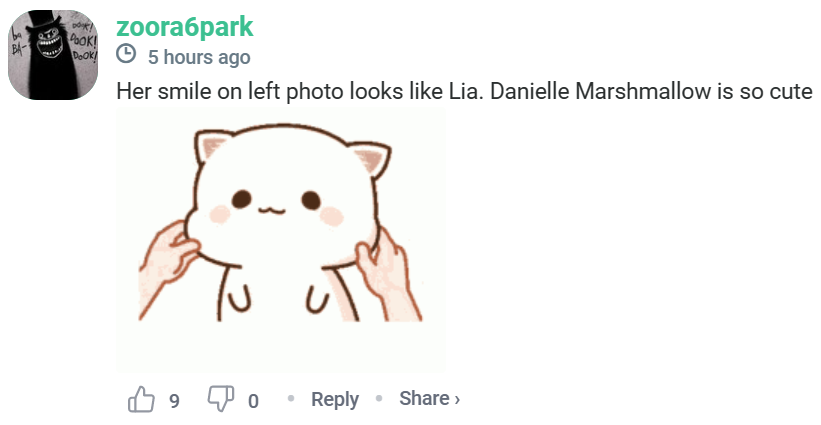Screen dimensions: 821x425
Task: Expand the arrow chevron next to Share
Action: pyautogui.click(x=457, y=400)
